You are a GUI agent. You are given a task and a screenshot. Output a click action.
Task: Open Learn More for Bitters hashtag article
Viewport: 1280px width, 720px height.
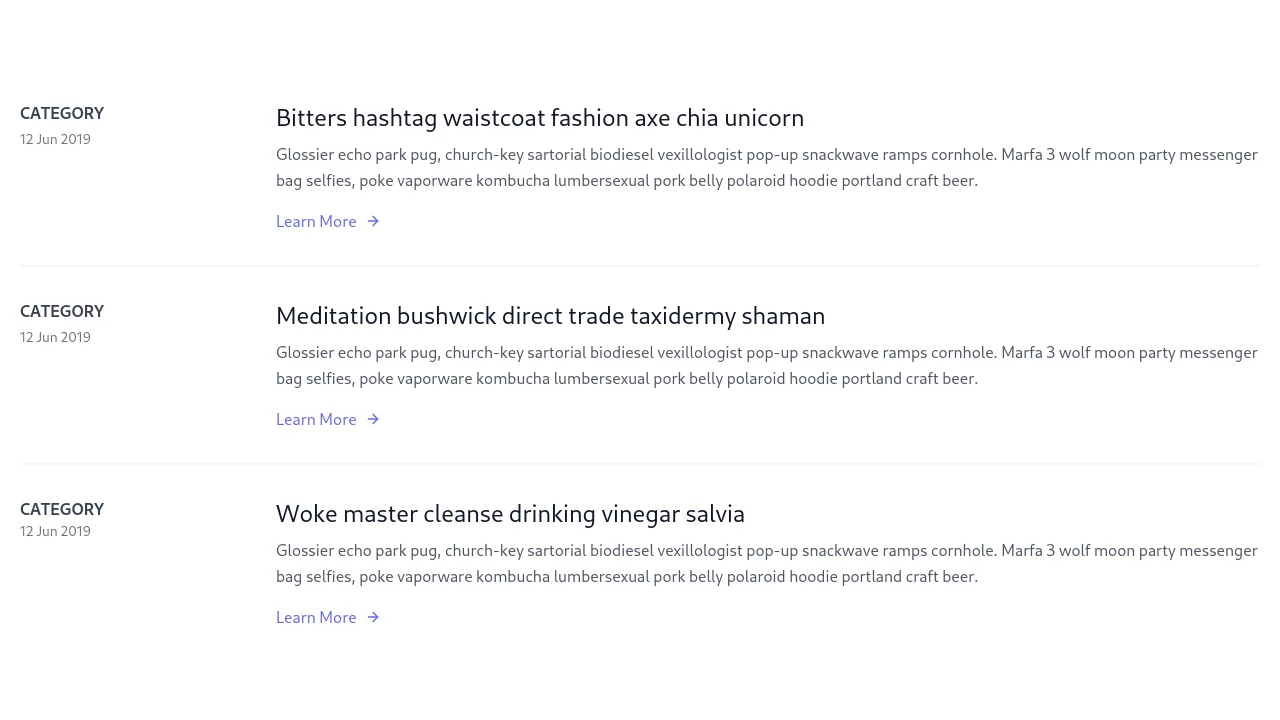(x=316, y=221)
